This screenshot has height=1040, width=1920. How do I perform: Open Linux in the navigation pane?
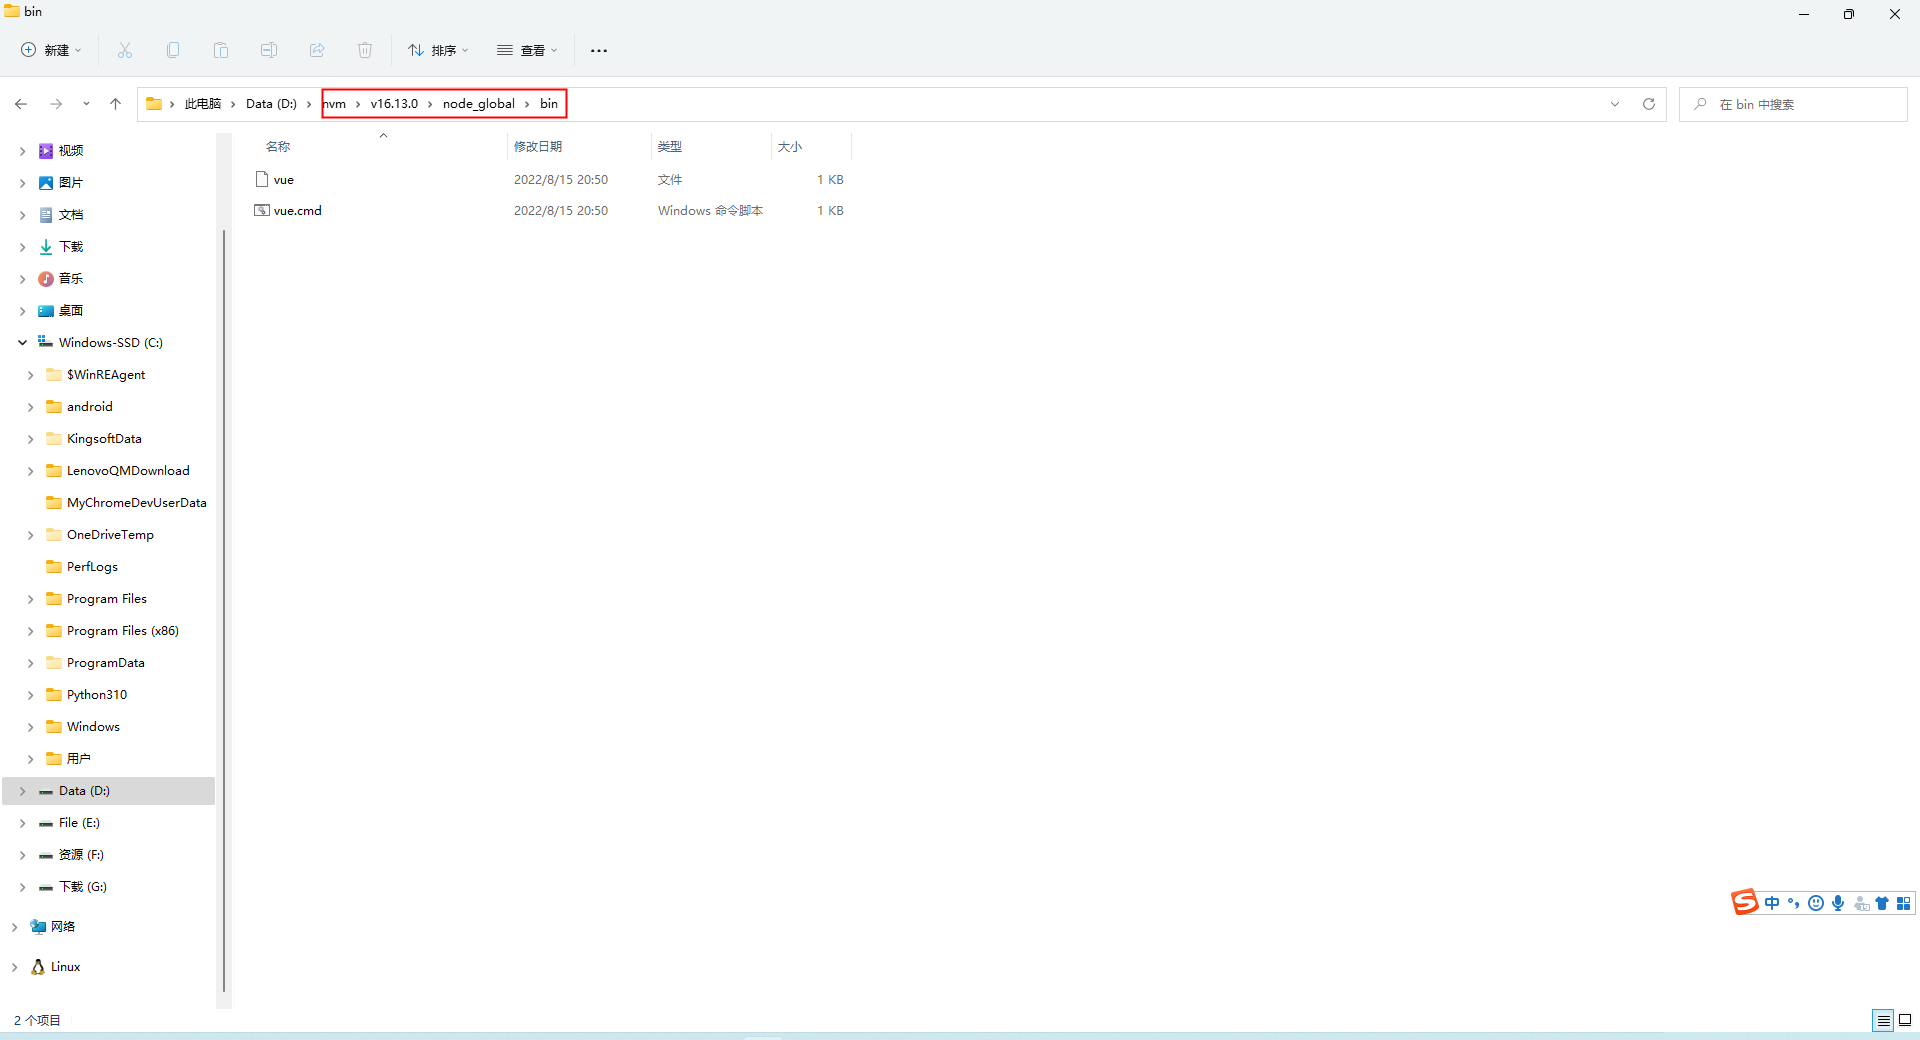[65, 967]
